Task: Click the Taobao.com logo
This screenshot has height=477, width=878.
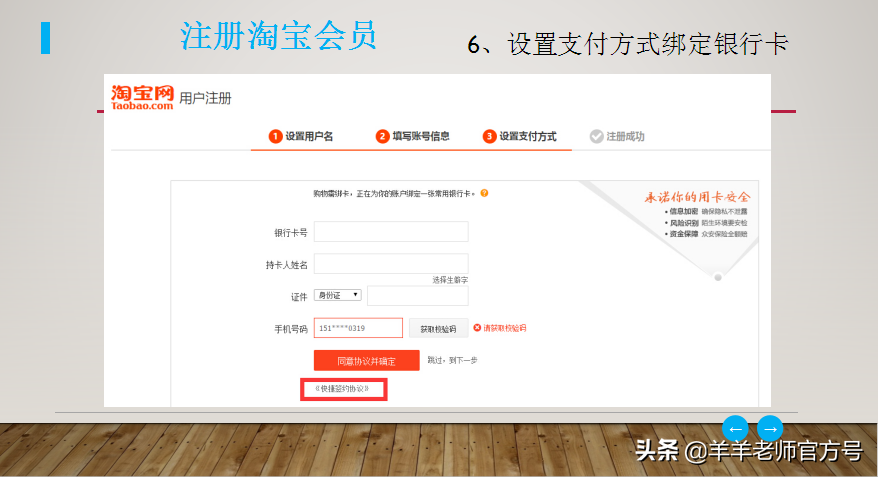Action: (142, 97)
